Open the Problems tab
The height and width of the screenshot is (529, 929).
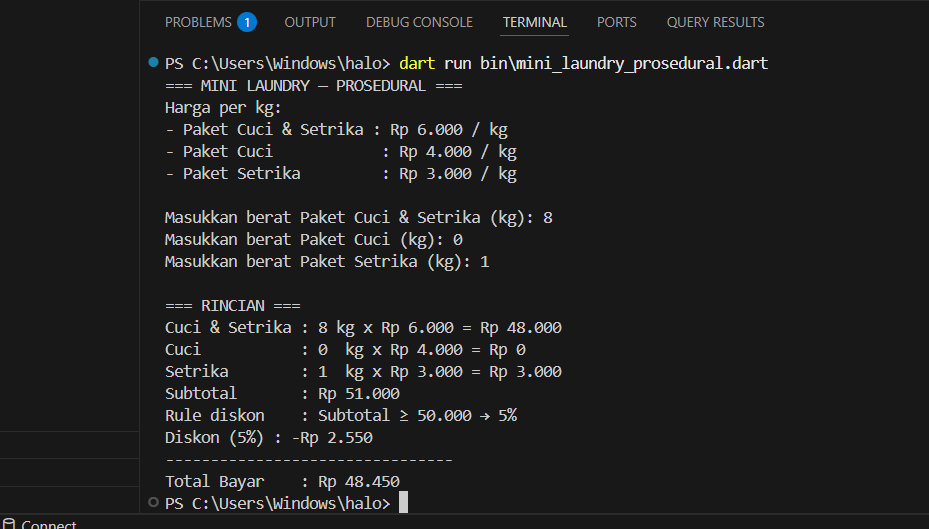(x=198, y=22)
